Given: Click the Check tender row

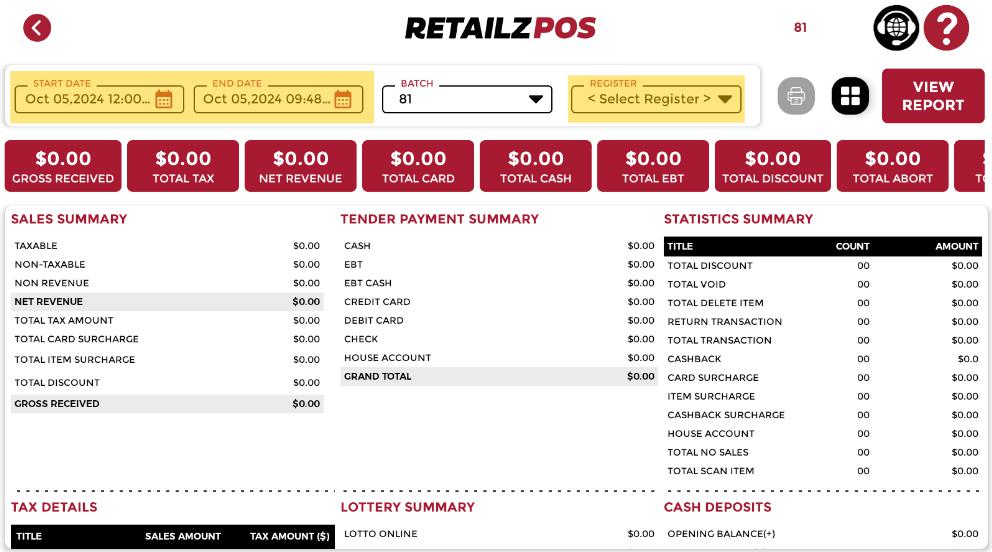Looking at the screenshot, I should tap(499, 339).
